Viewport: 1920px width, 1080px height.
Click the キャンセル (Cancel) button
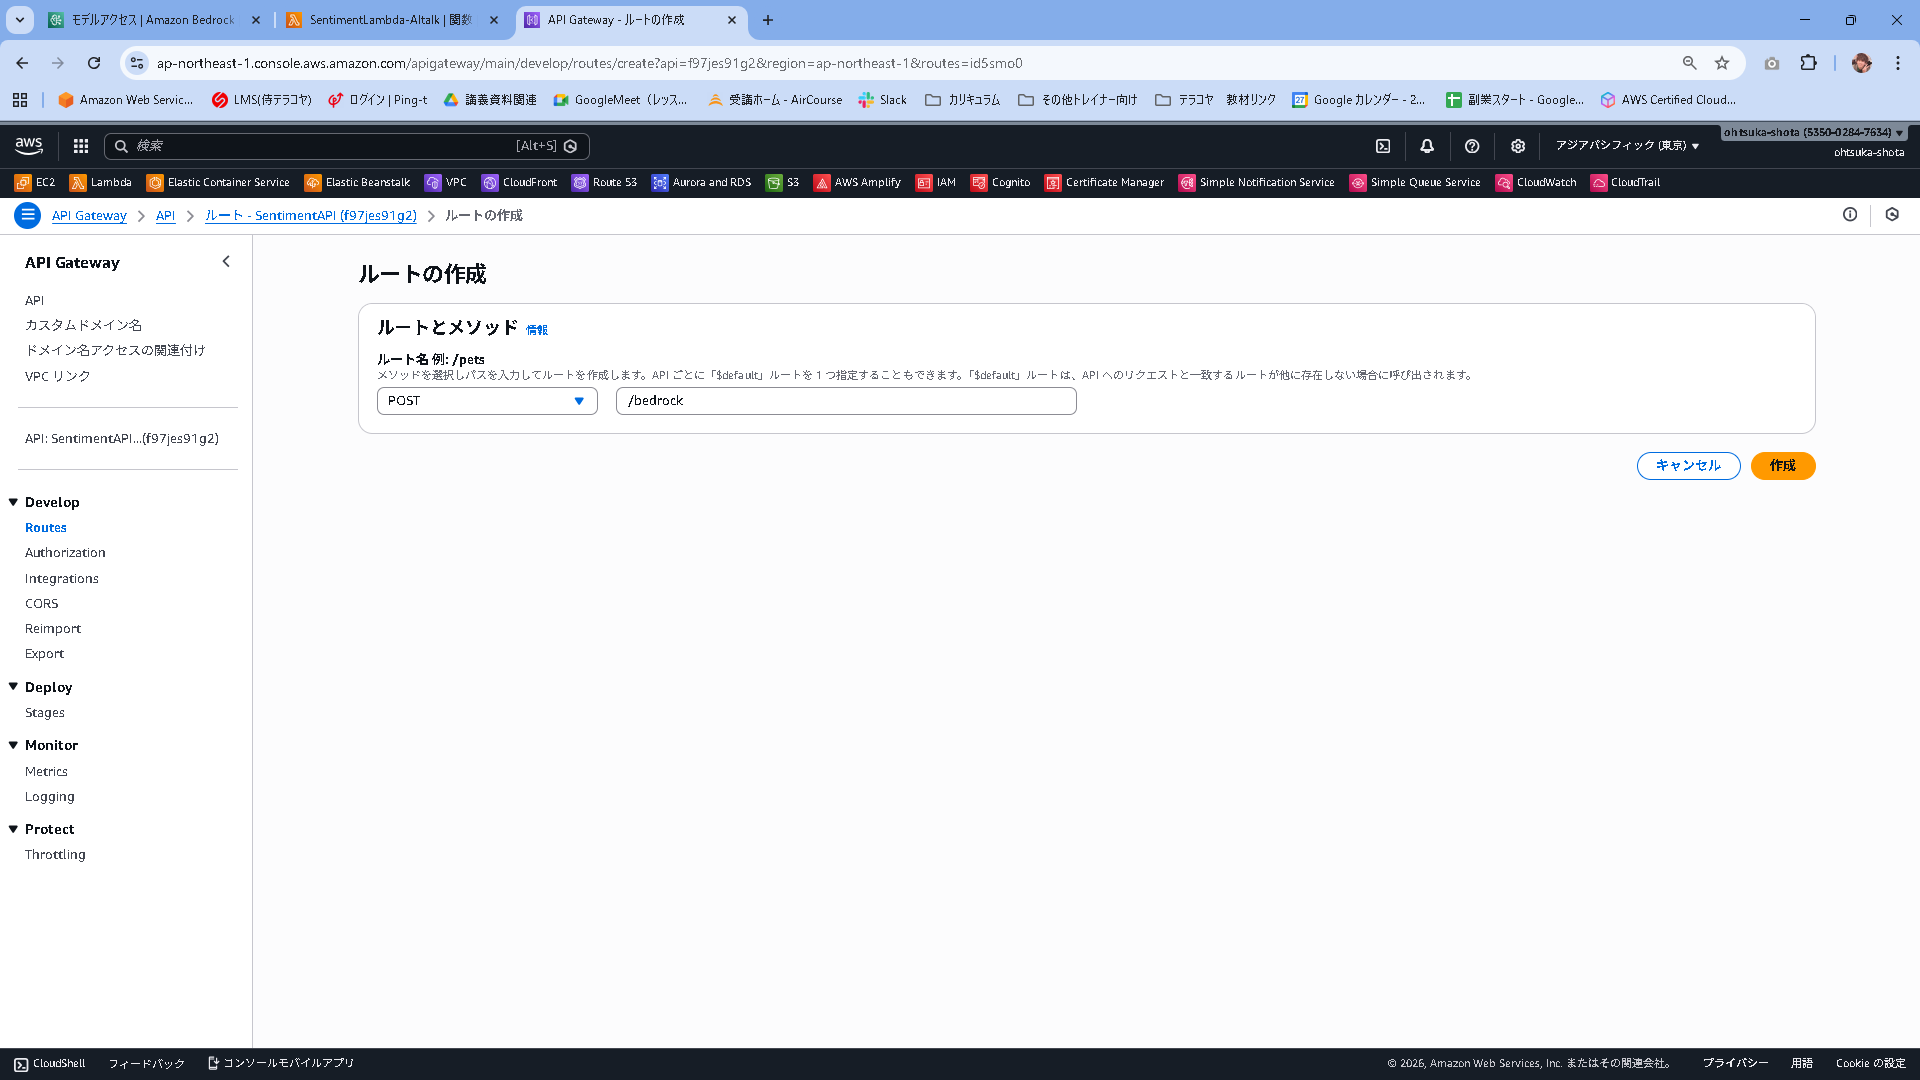[1688, 466]
